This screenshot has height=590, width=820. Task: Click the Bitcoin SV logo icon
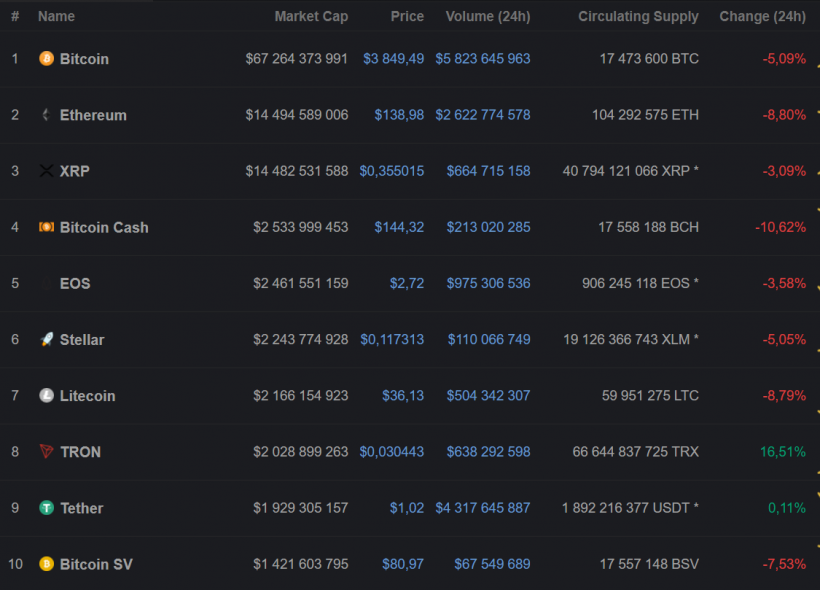[46, 564]
